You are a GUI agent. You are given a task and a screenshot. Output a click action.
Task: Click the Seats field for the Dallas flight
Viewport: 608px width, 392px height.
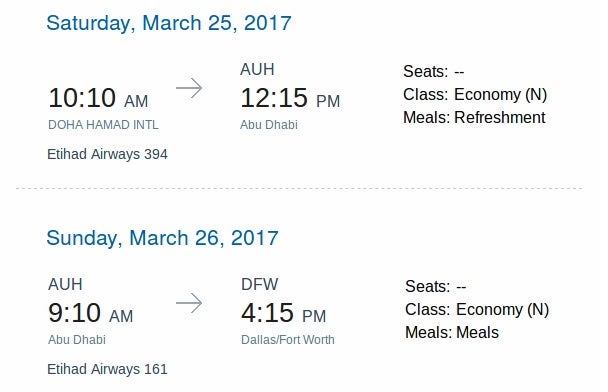[435, 287]
